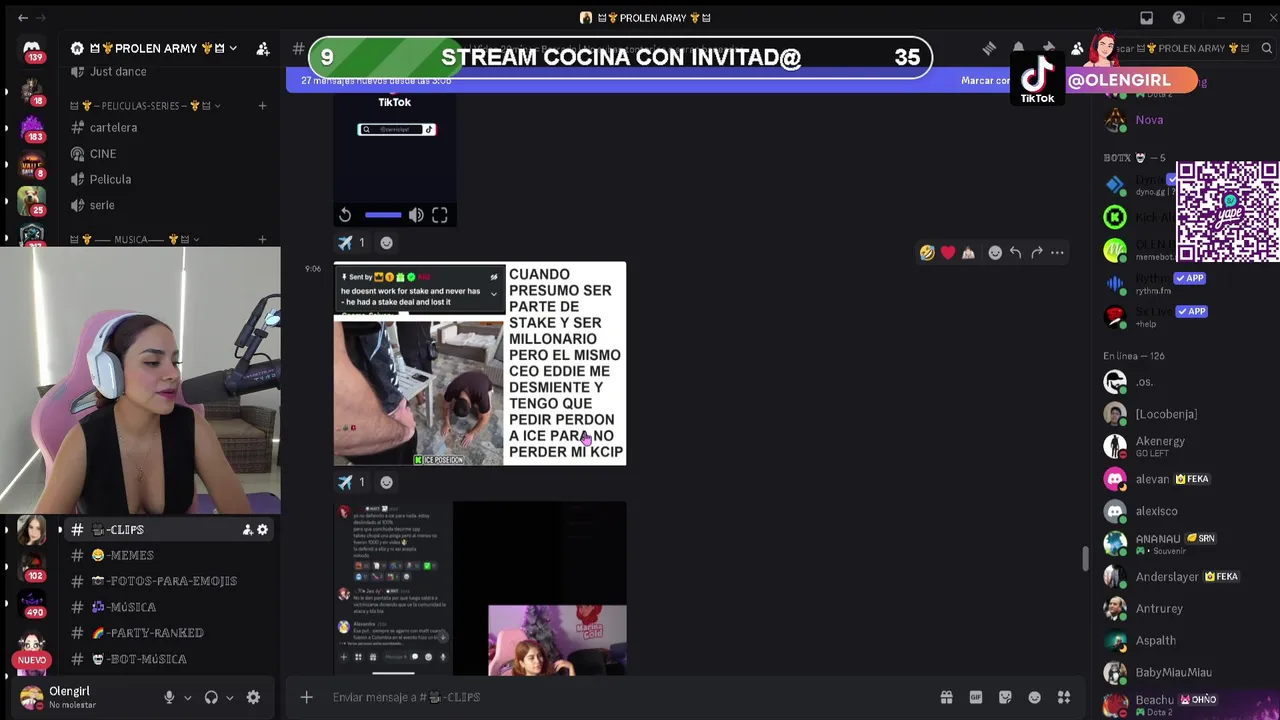
Task: Mute the embedded TikTok video
Action: (416, 215)
